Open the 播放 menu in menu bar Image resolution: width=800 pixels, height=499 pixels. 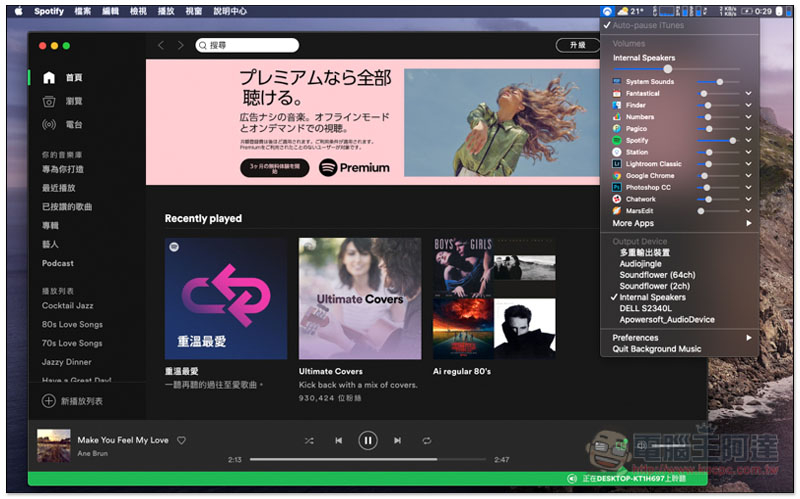[165, 11]
